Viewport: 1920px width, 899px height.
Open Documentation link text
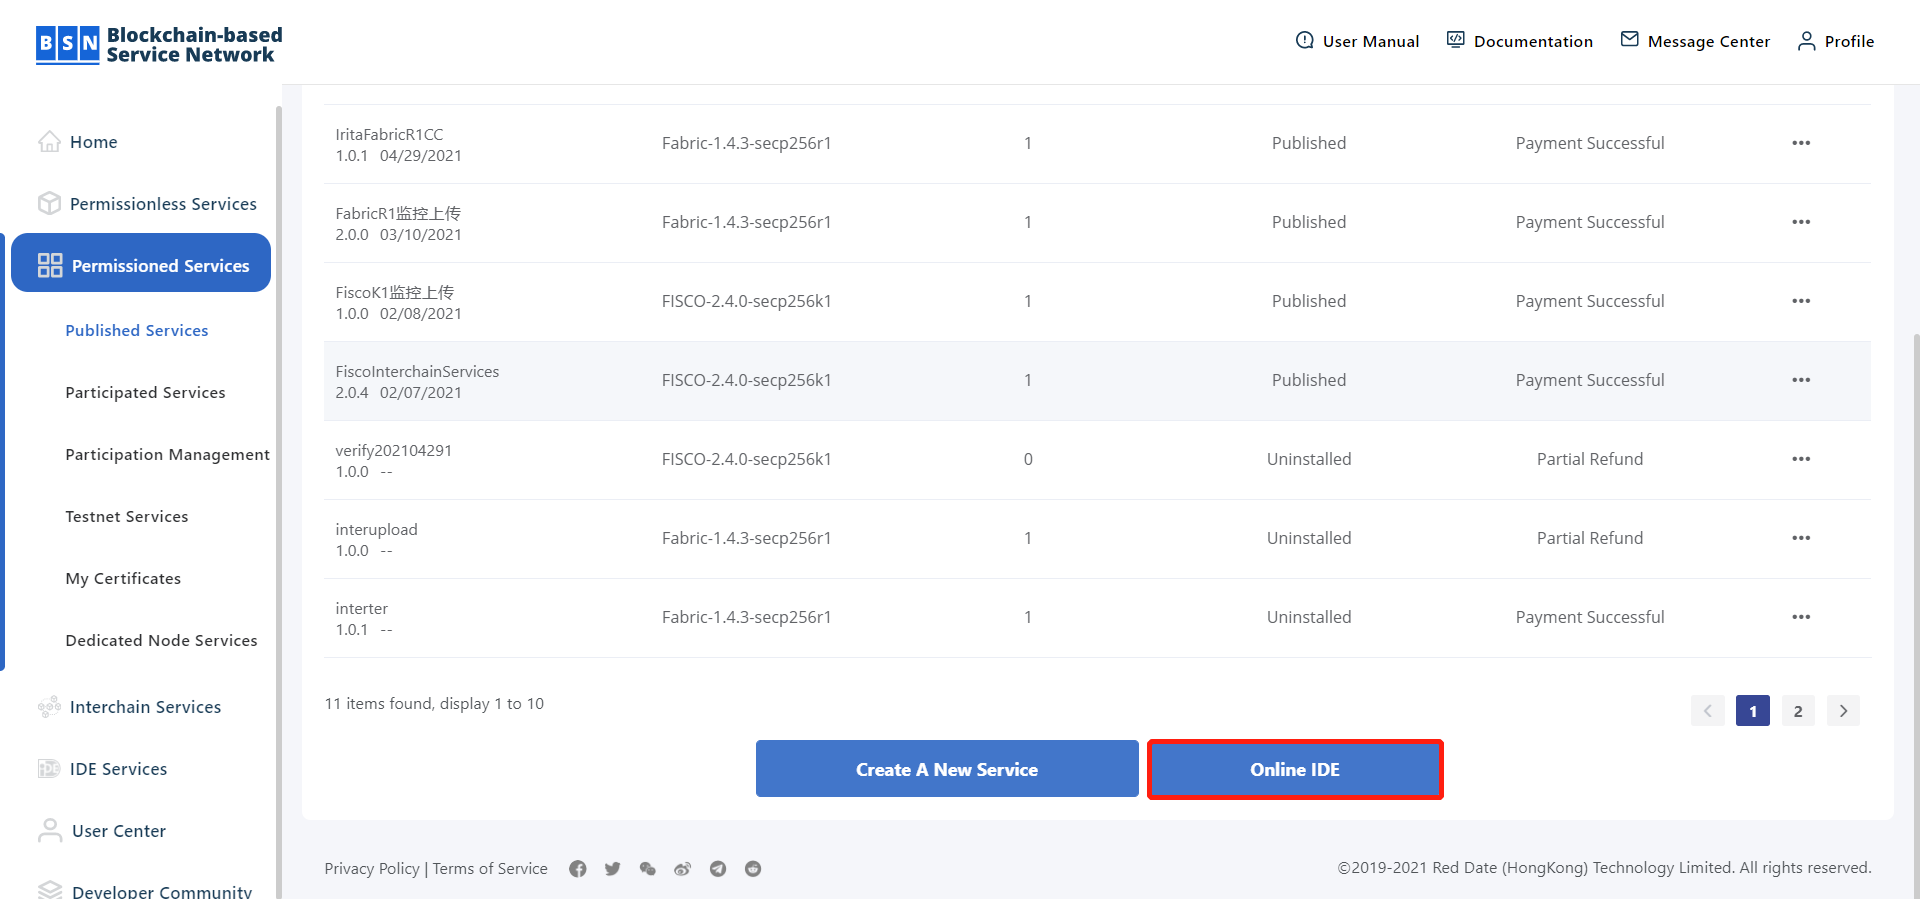click(1533, 41)
